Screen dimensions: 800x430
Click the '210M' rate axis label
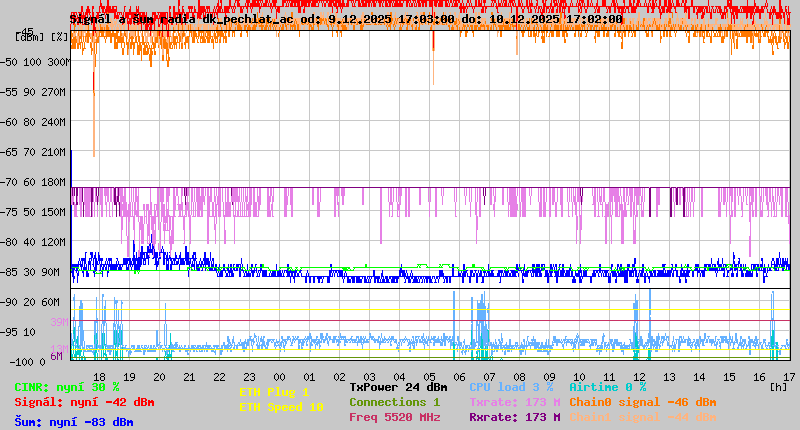pyautogui.click(x=54, y=152)
